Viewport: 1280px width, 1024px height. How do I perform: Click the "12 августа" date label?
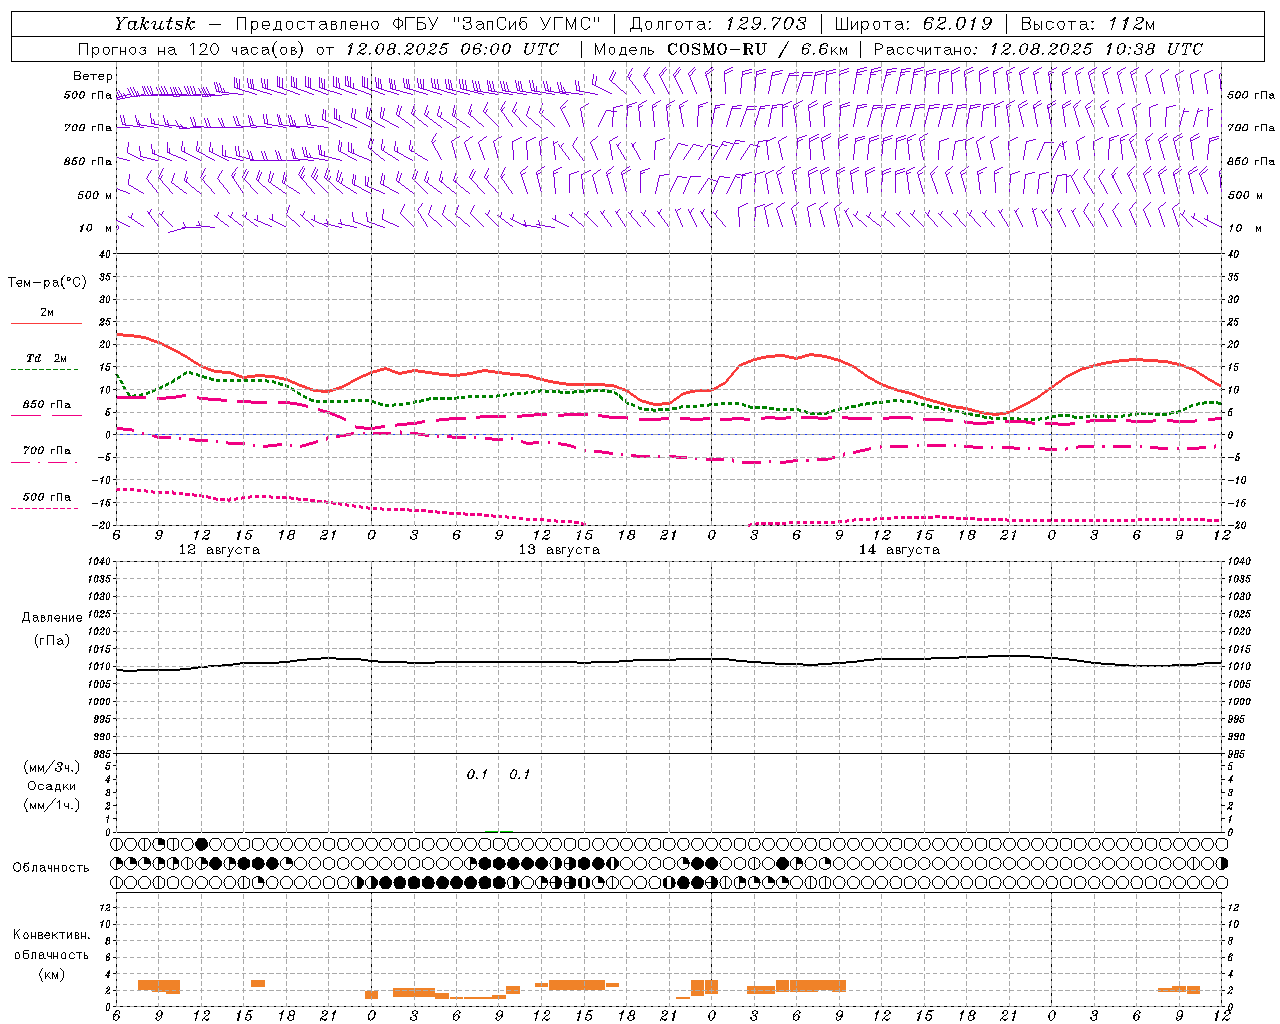(x=219, y=550)
